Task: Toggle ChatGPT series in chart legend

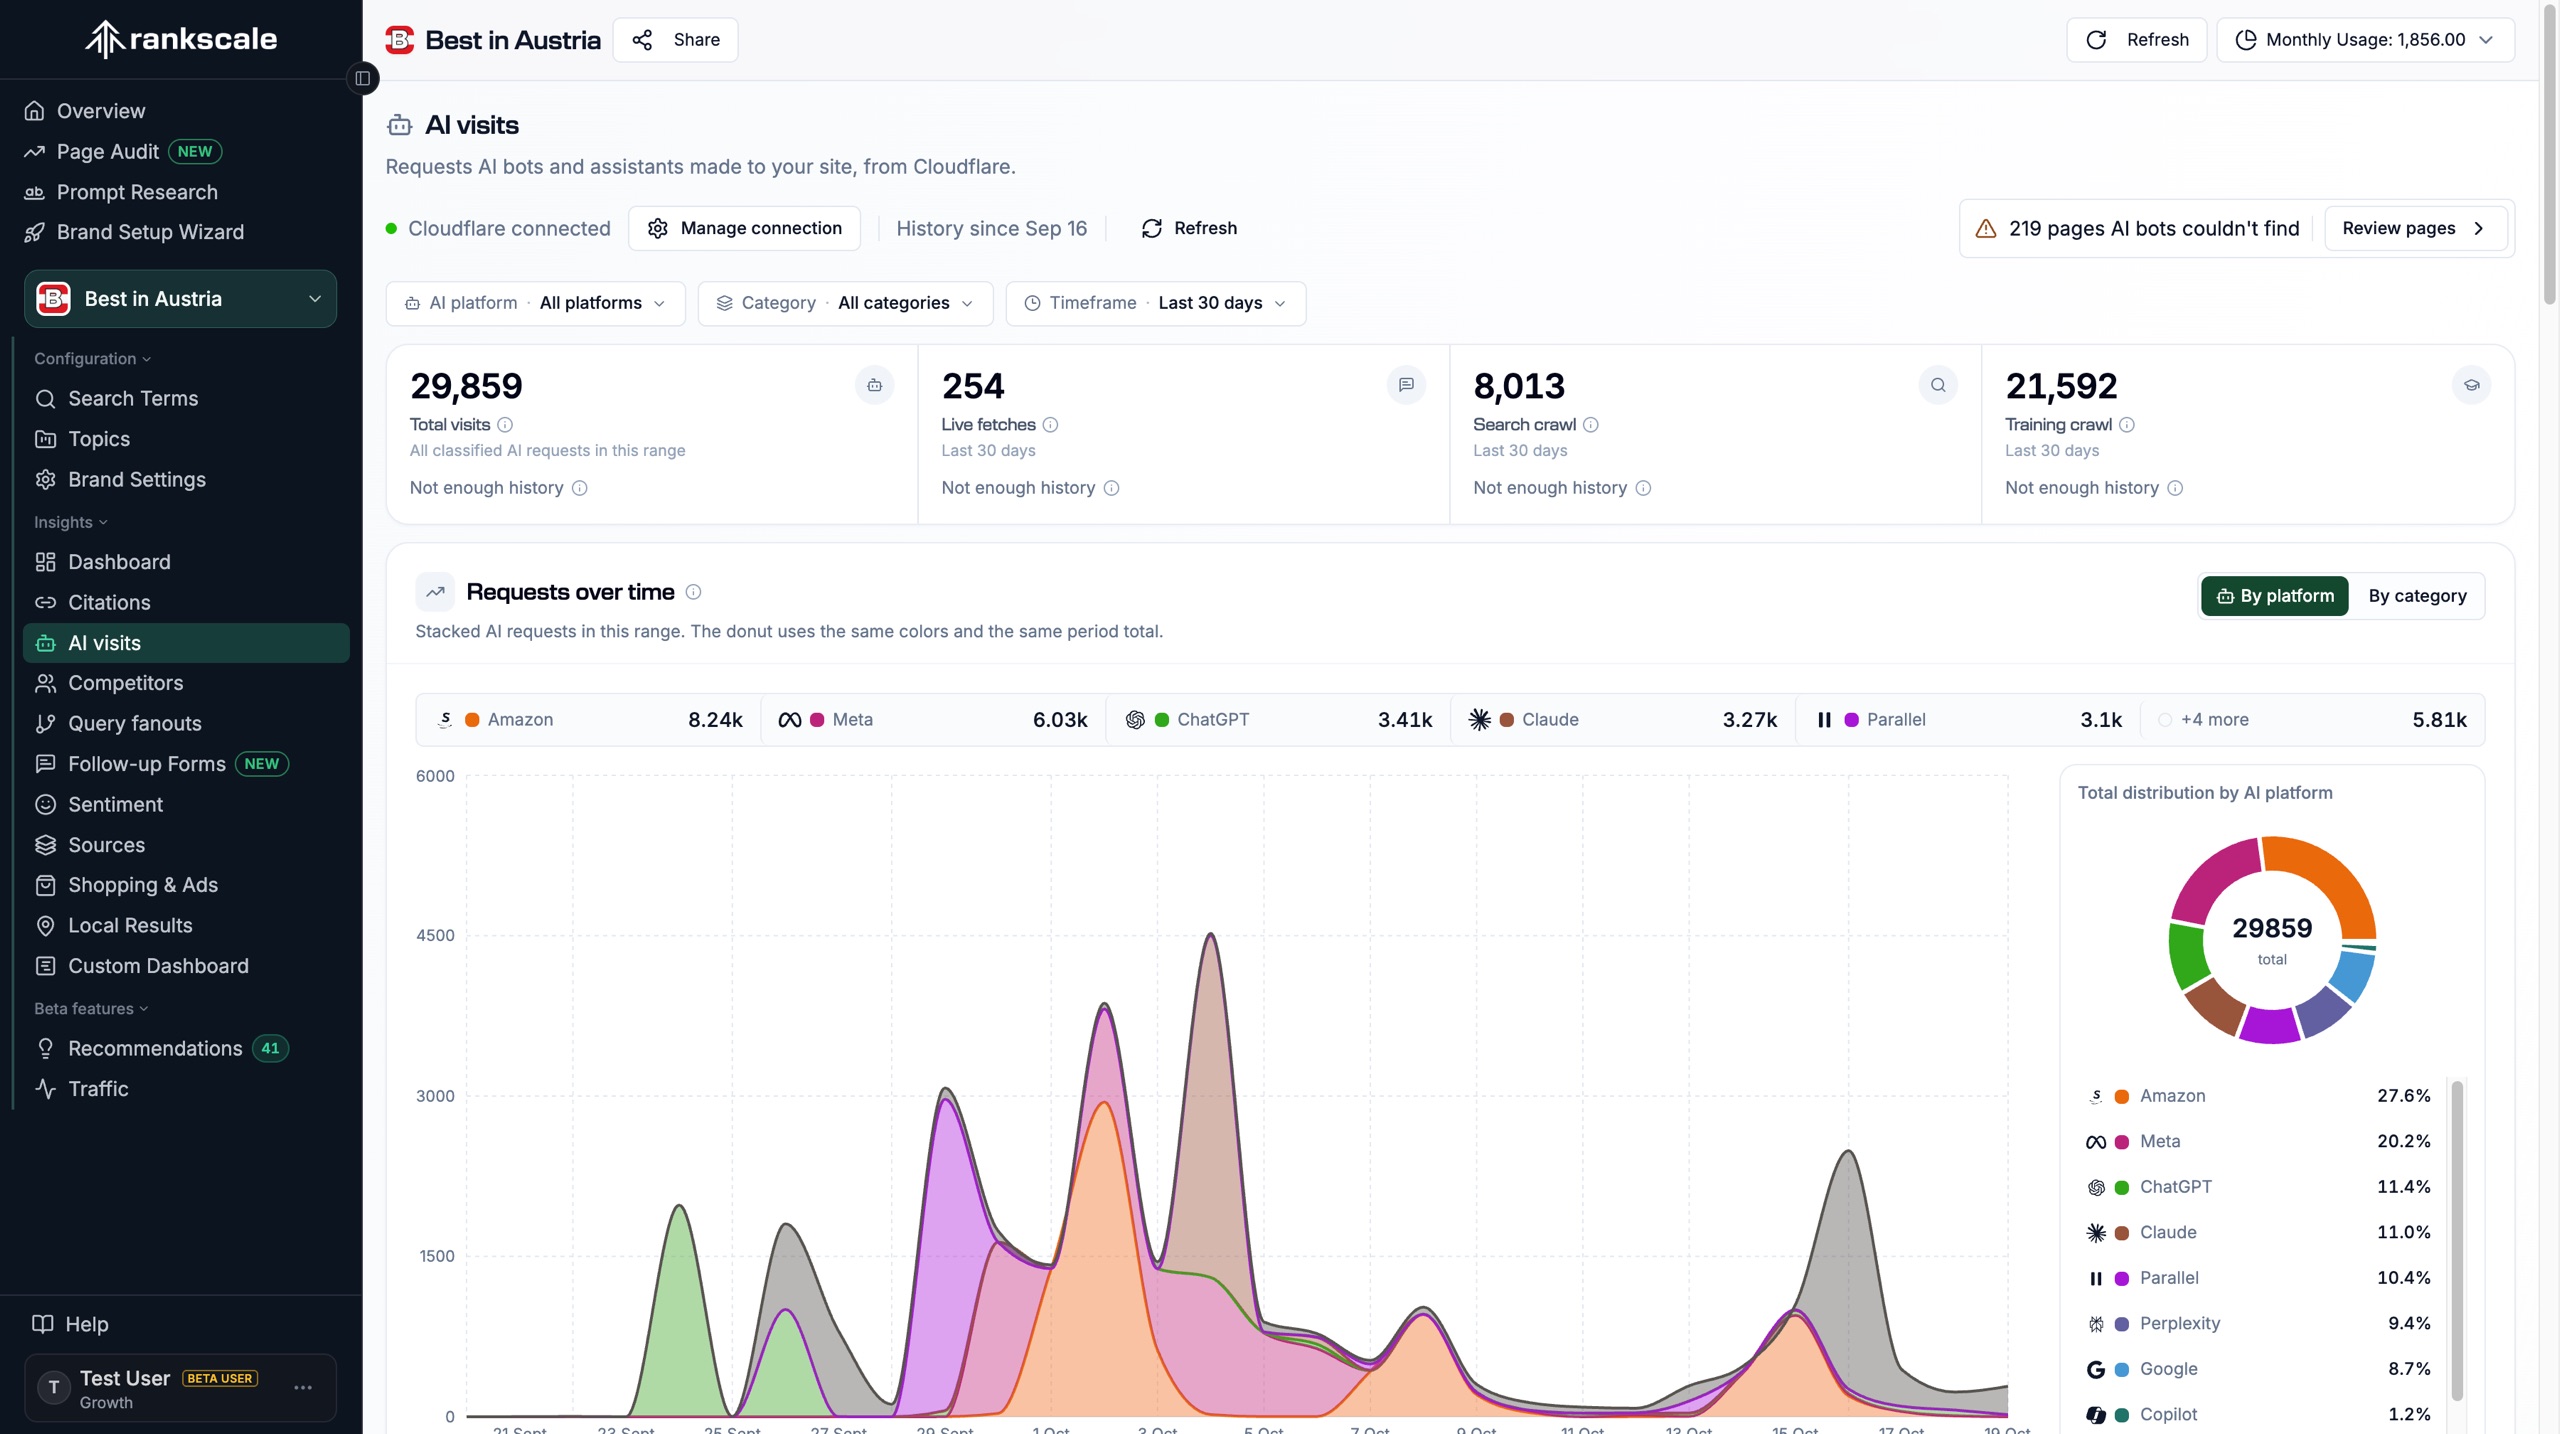Action: tap(1278, 720)
